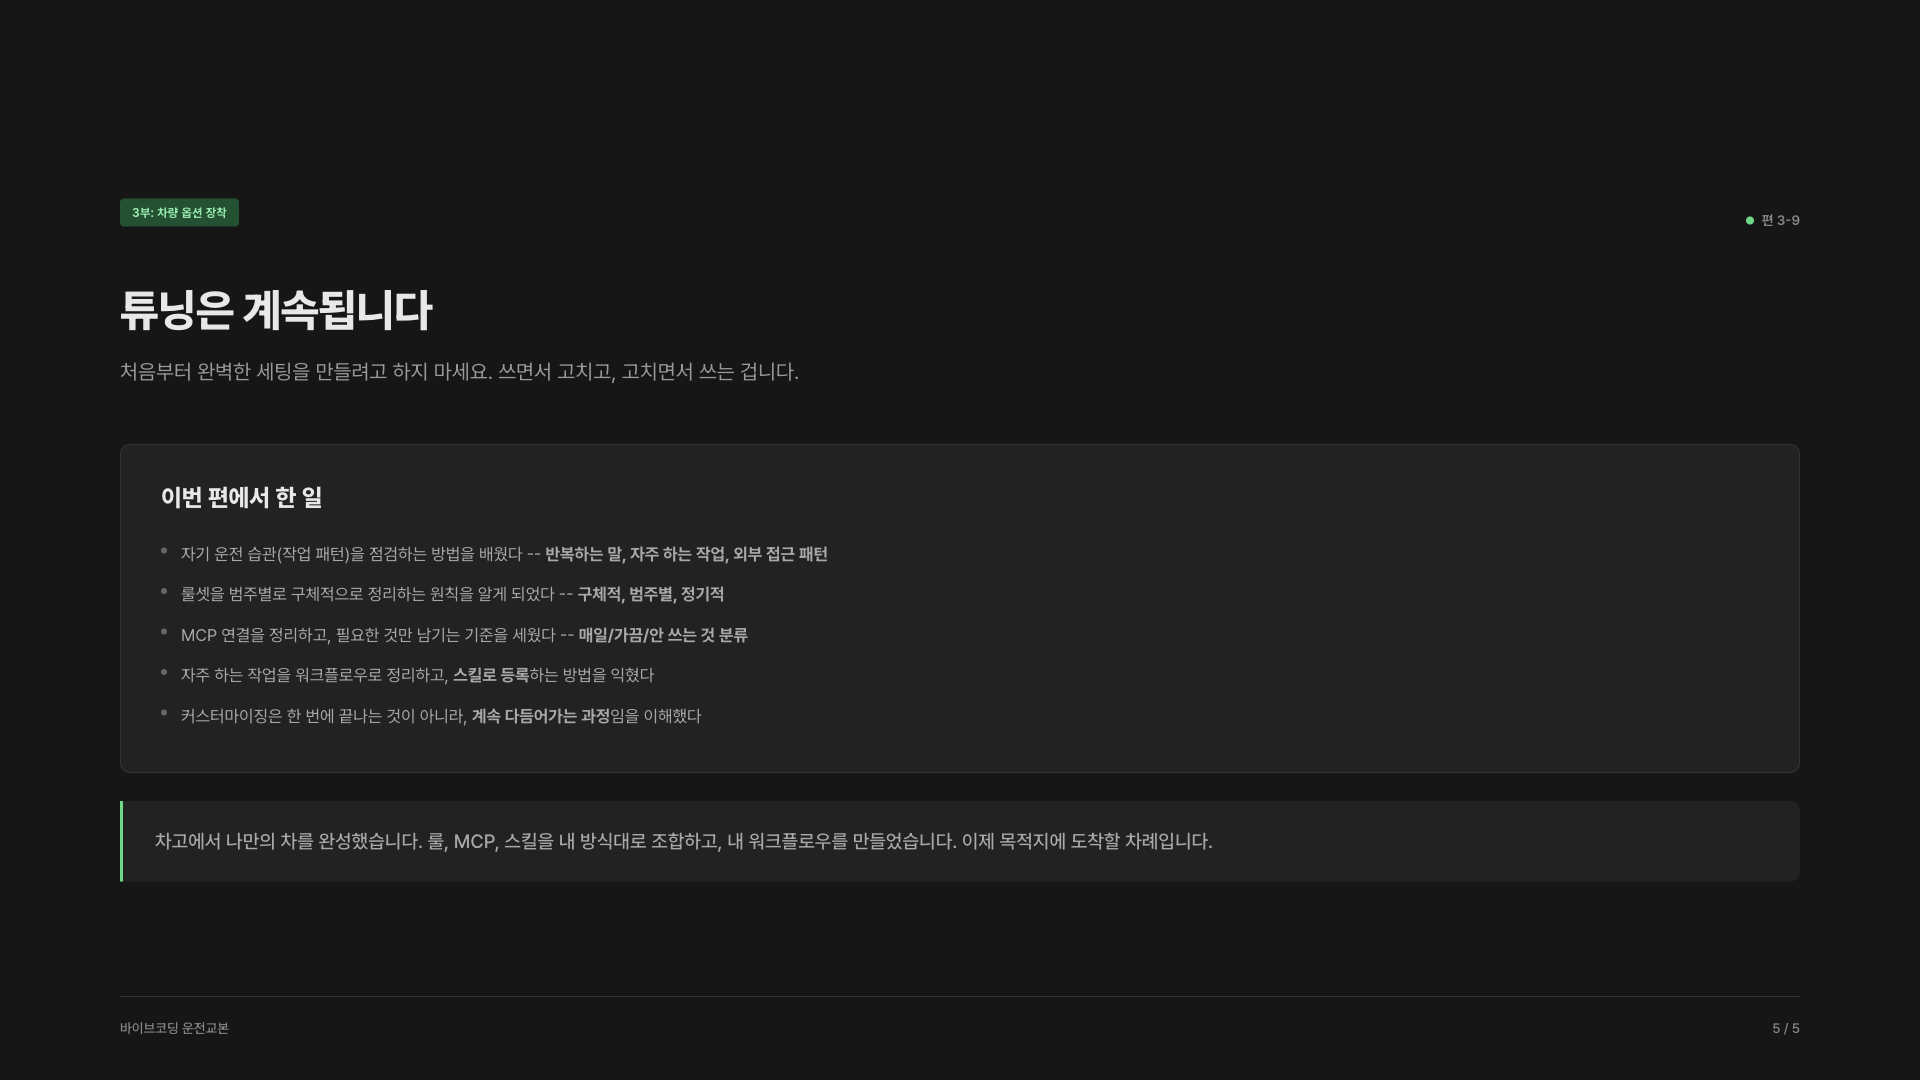Click the 5 / 5 page counter

coord(1786,1028)
